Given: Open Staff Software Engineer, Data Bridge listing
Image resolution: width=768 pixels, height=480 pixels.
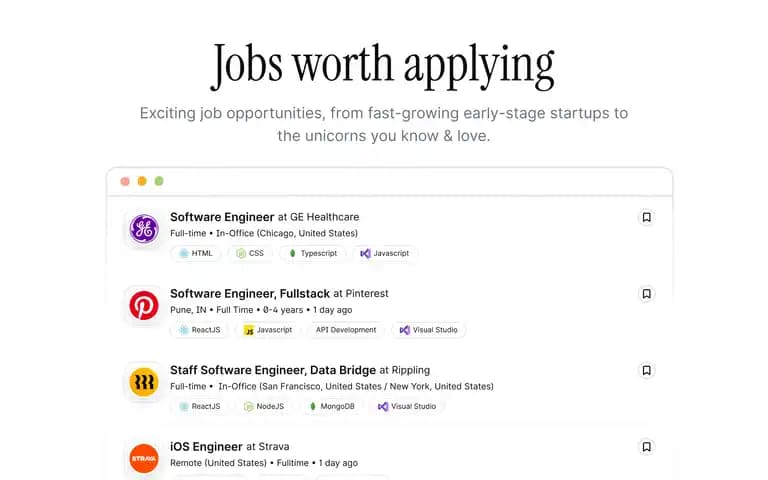Looking at the screenshot, I should point(273,370).
